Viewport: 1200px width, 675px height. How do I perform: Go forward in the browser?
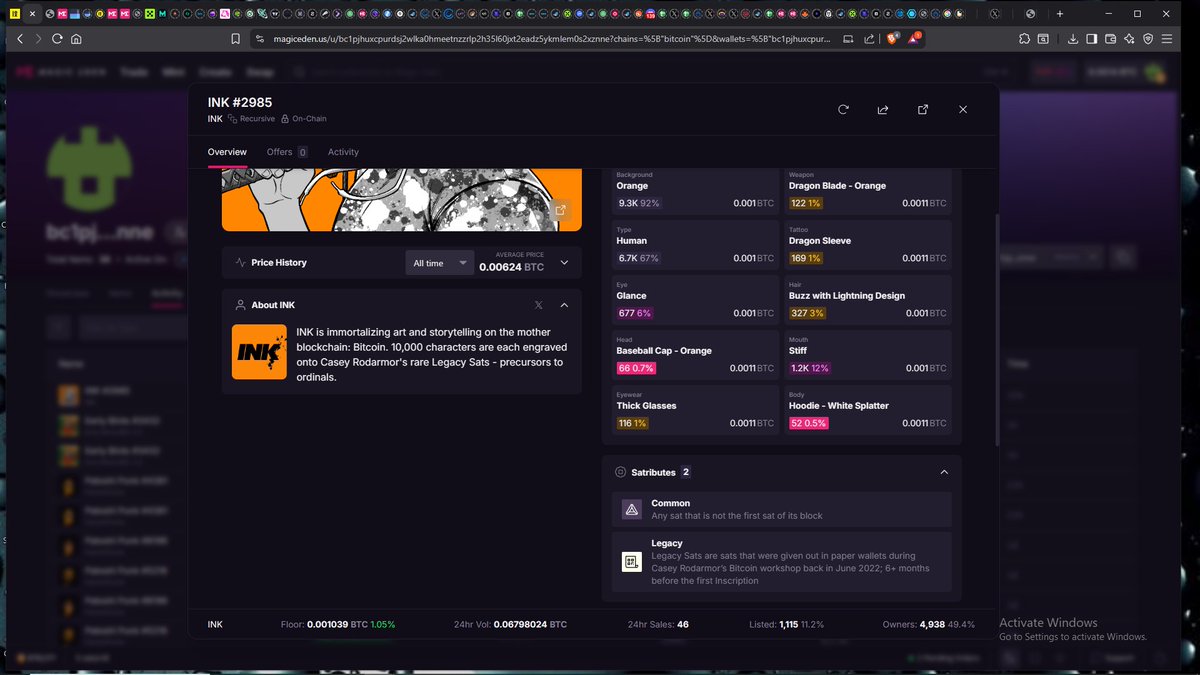(38, 39)
